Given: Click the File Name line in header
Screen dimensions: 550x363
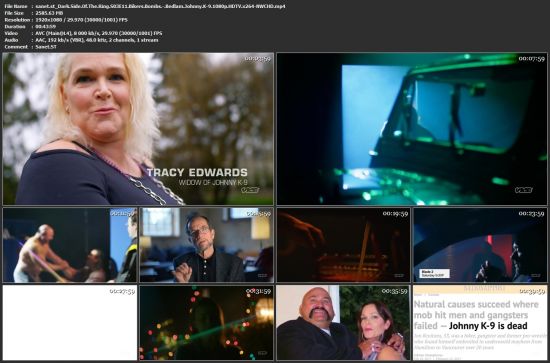Looking at the screenshot, I should [145, 6].
